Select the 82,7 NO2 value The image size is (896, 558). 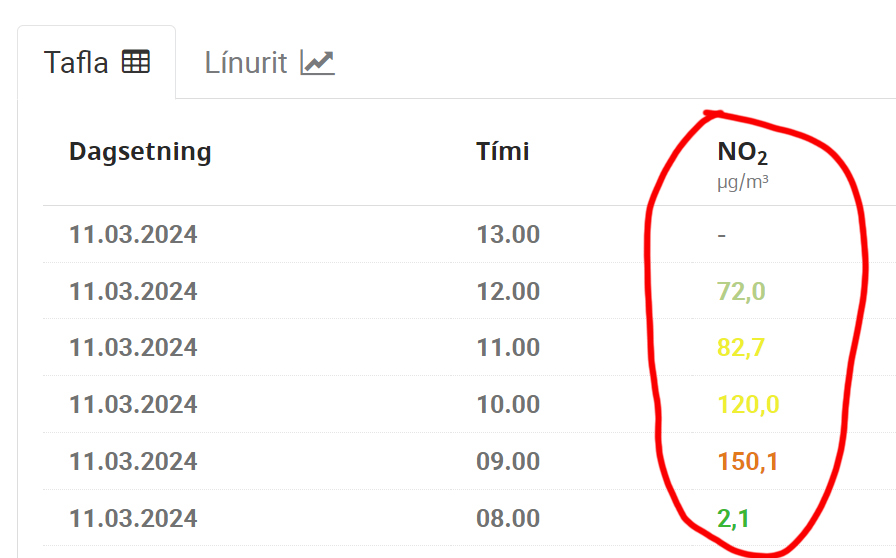(741, 348)
